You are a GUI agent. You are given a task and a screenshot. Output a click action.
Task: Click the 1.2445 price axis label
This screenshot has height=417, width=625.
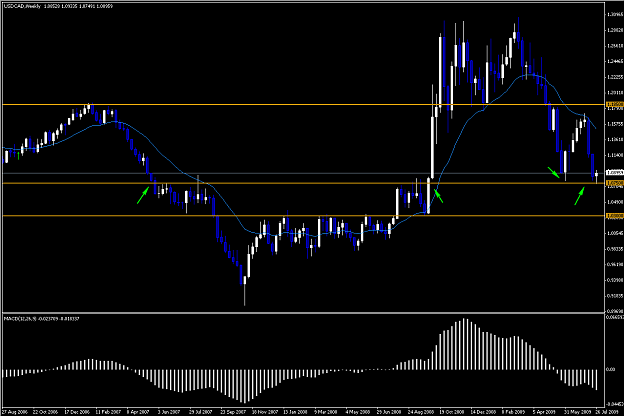click(x=615, y=61)
